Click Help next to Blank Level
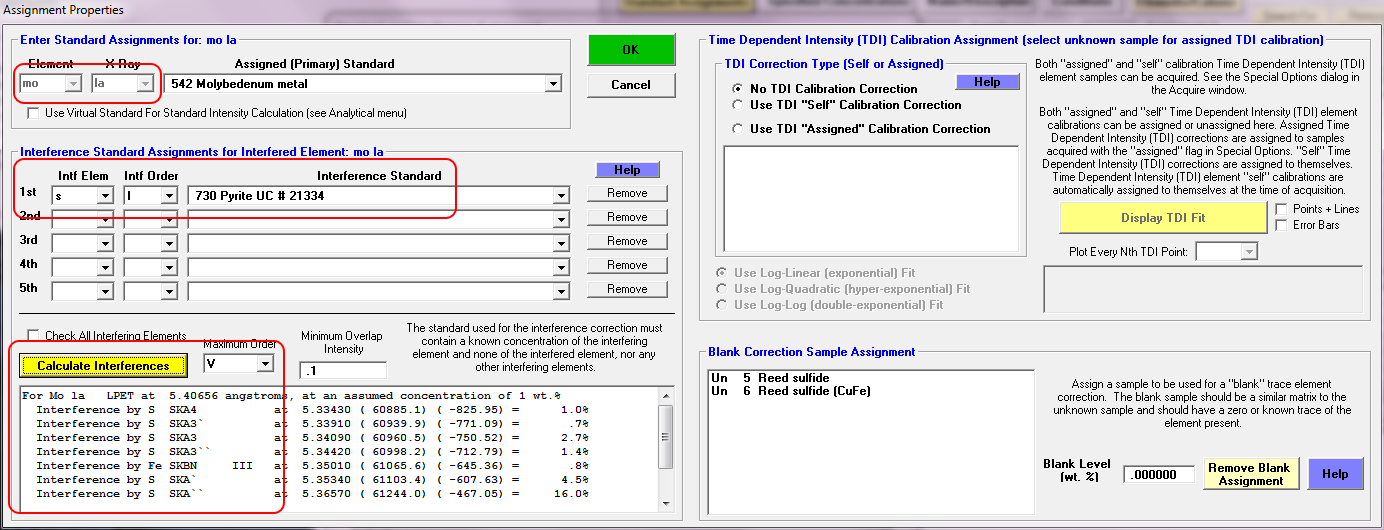The image size is (1384, 530). coord(1334,474)
